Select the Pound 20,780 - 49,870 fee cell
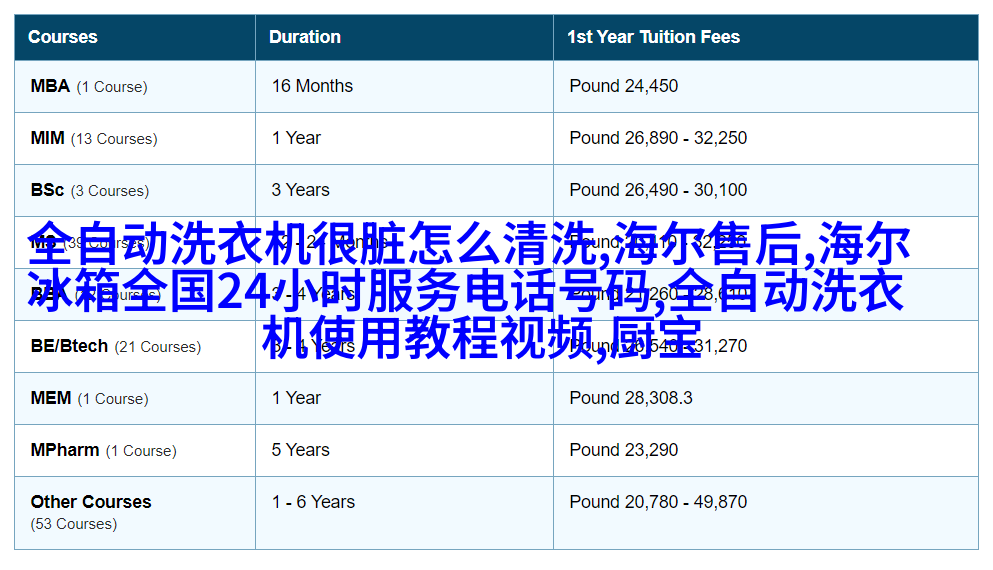 tap(658, 502)
